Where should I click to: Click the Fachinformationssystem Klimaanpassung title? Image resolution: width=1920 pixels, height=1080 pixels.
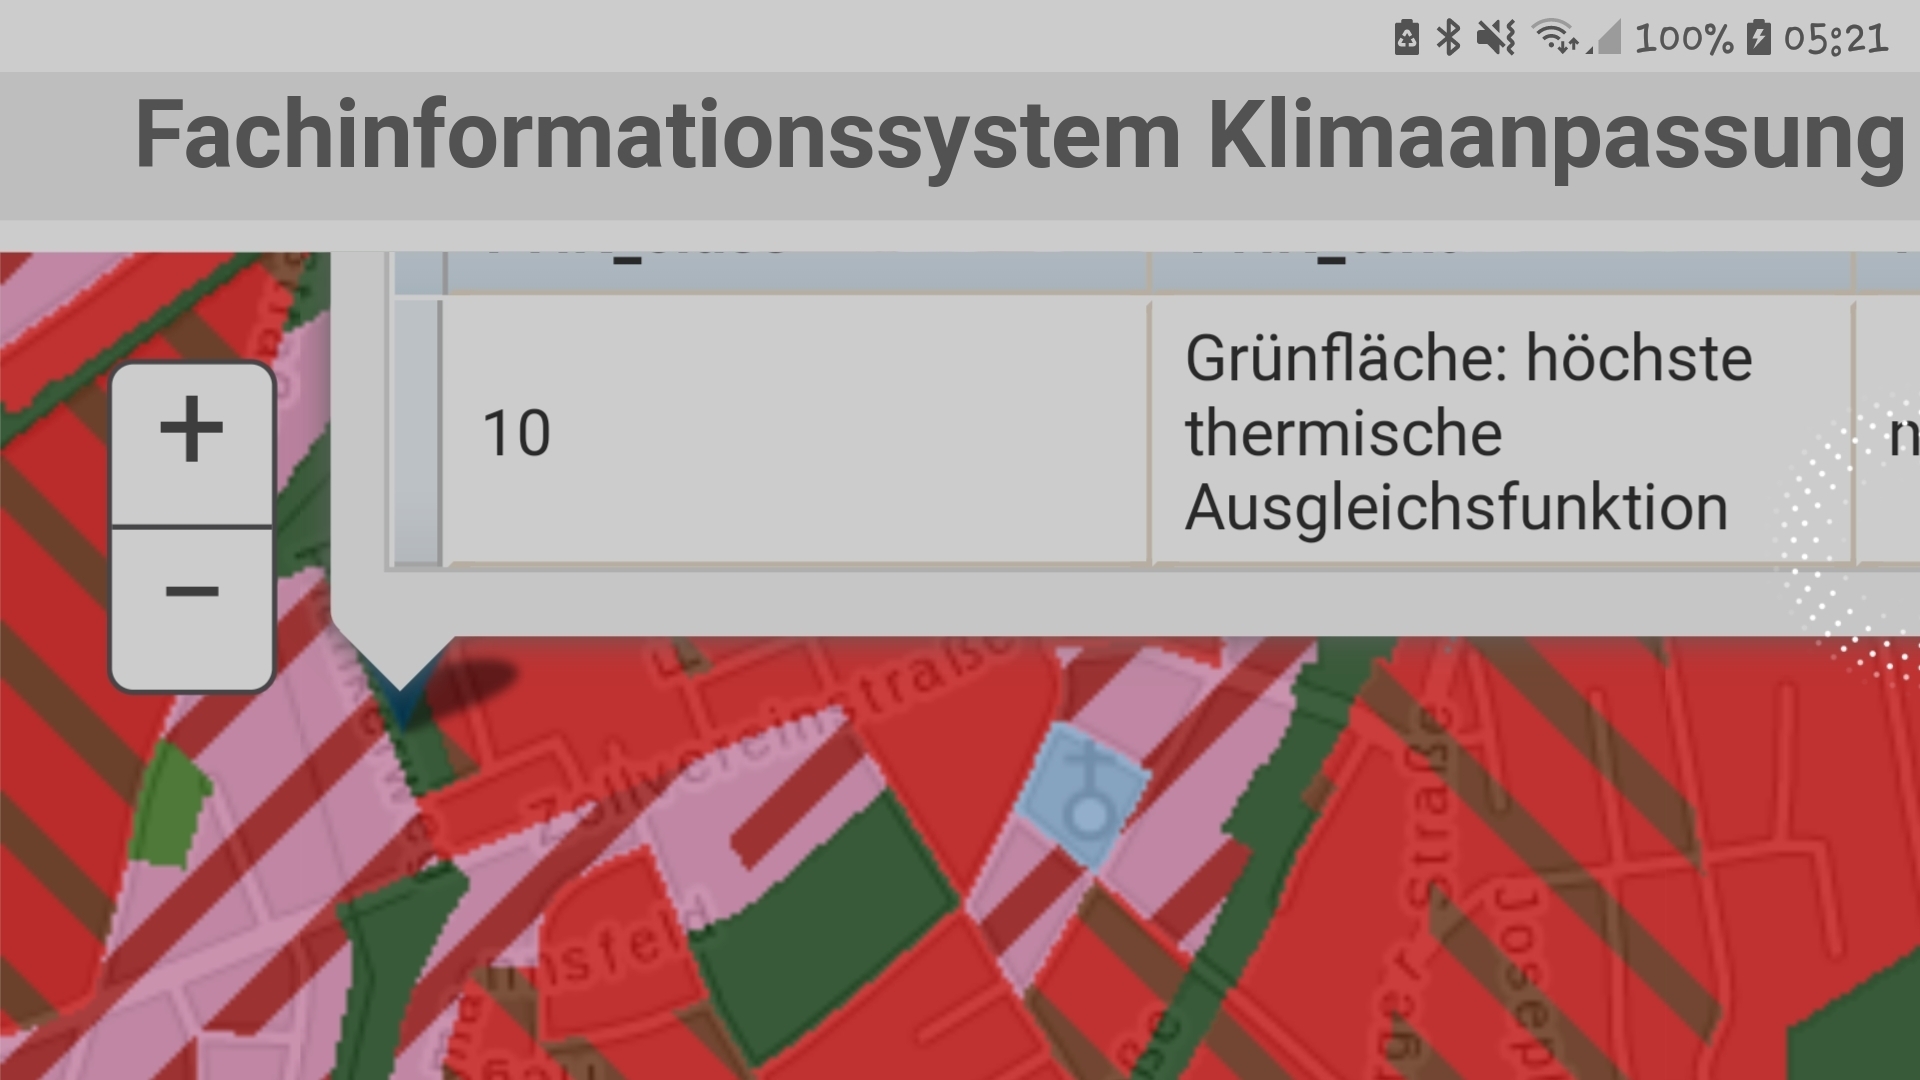(1018, 135)
